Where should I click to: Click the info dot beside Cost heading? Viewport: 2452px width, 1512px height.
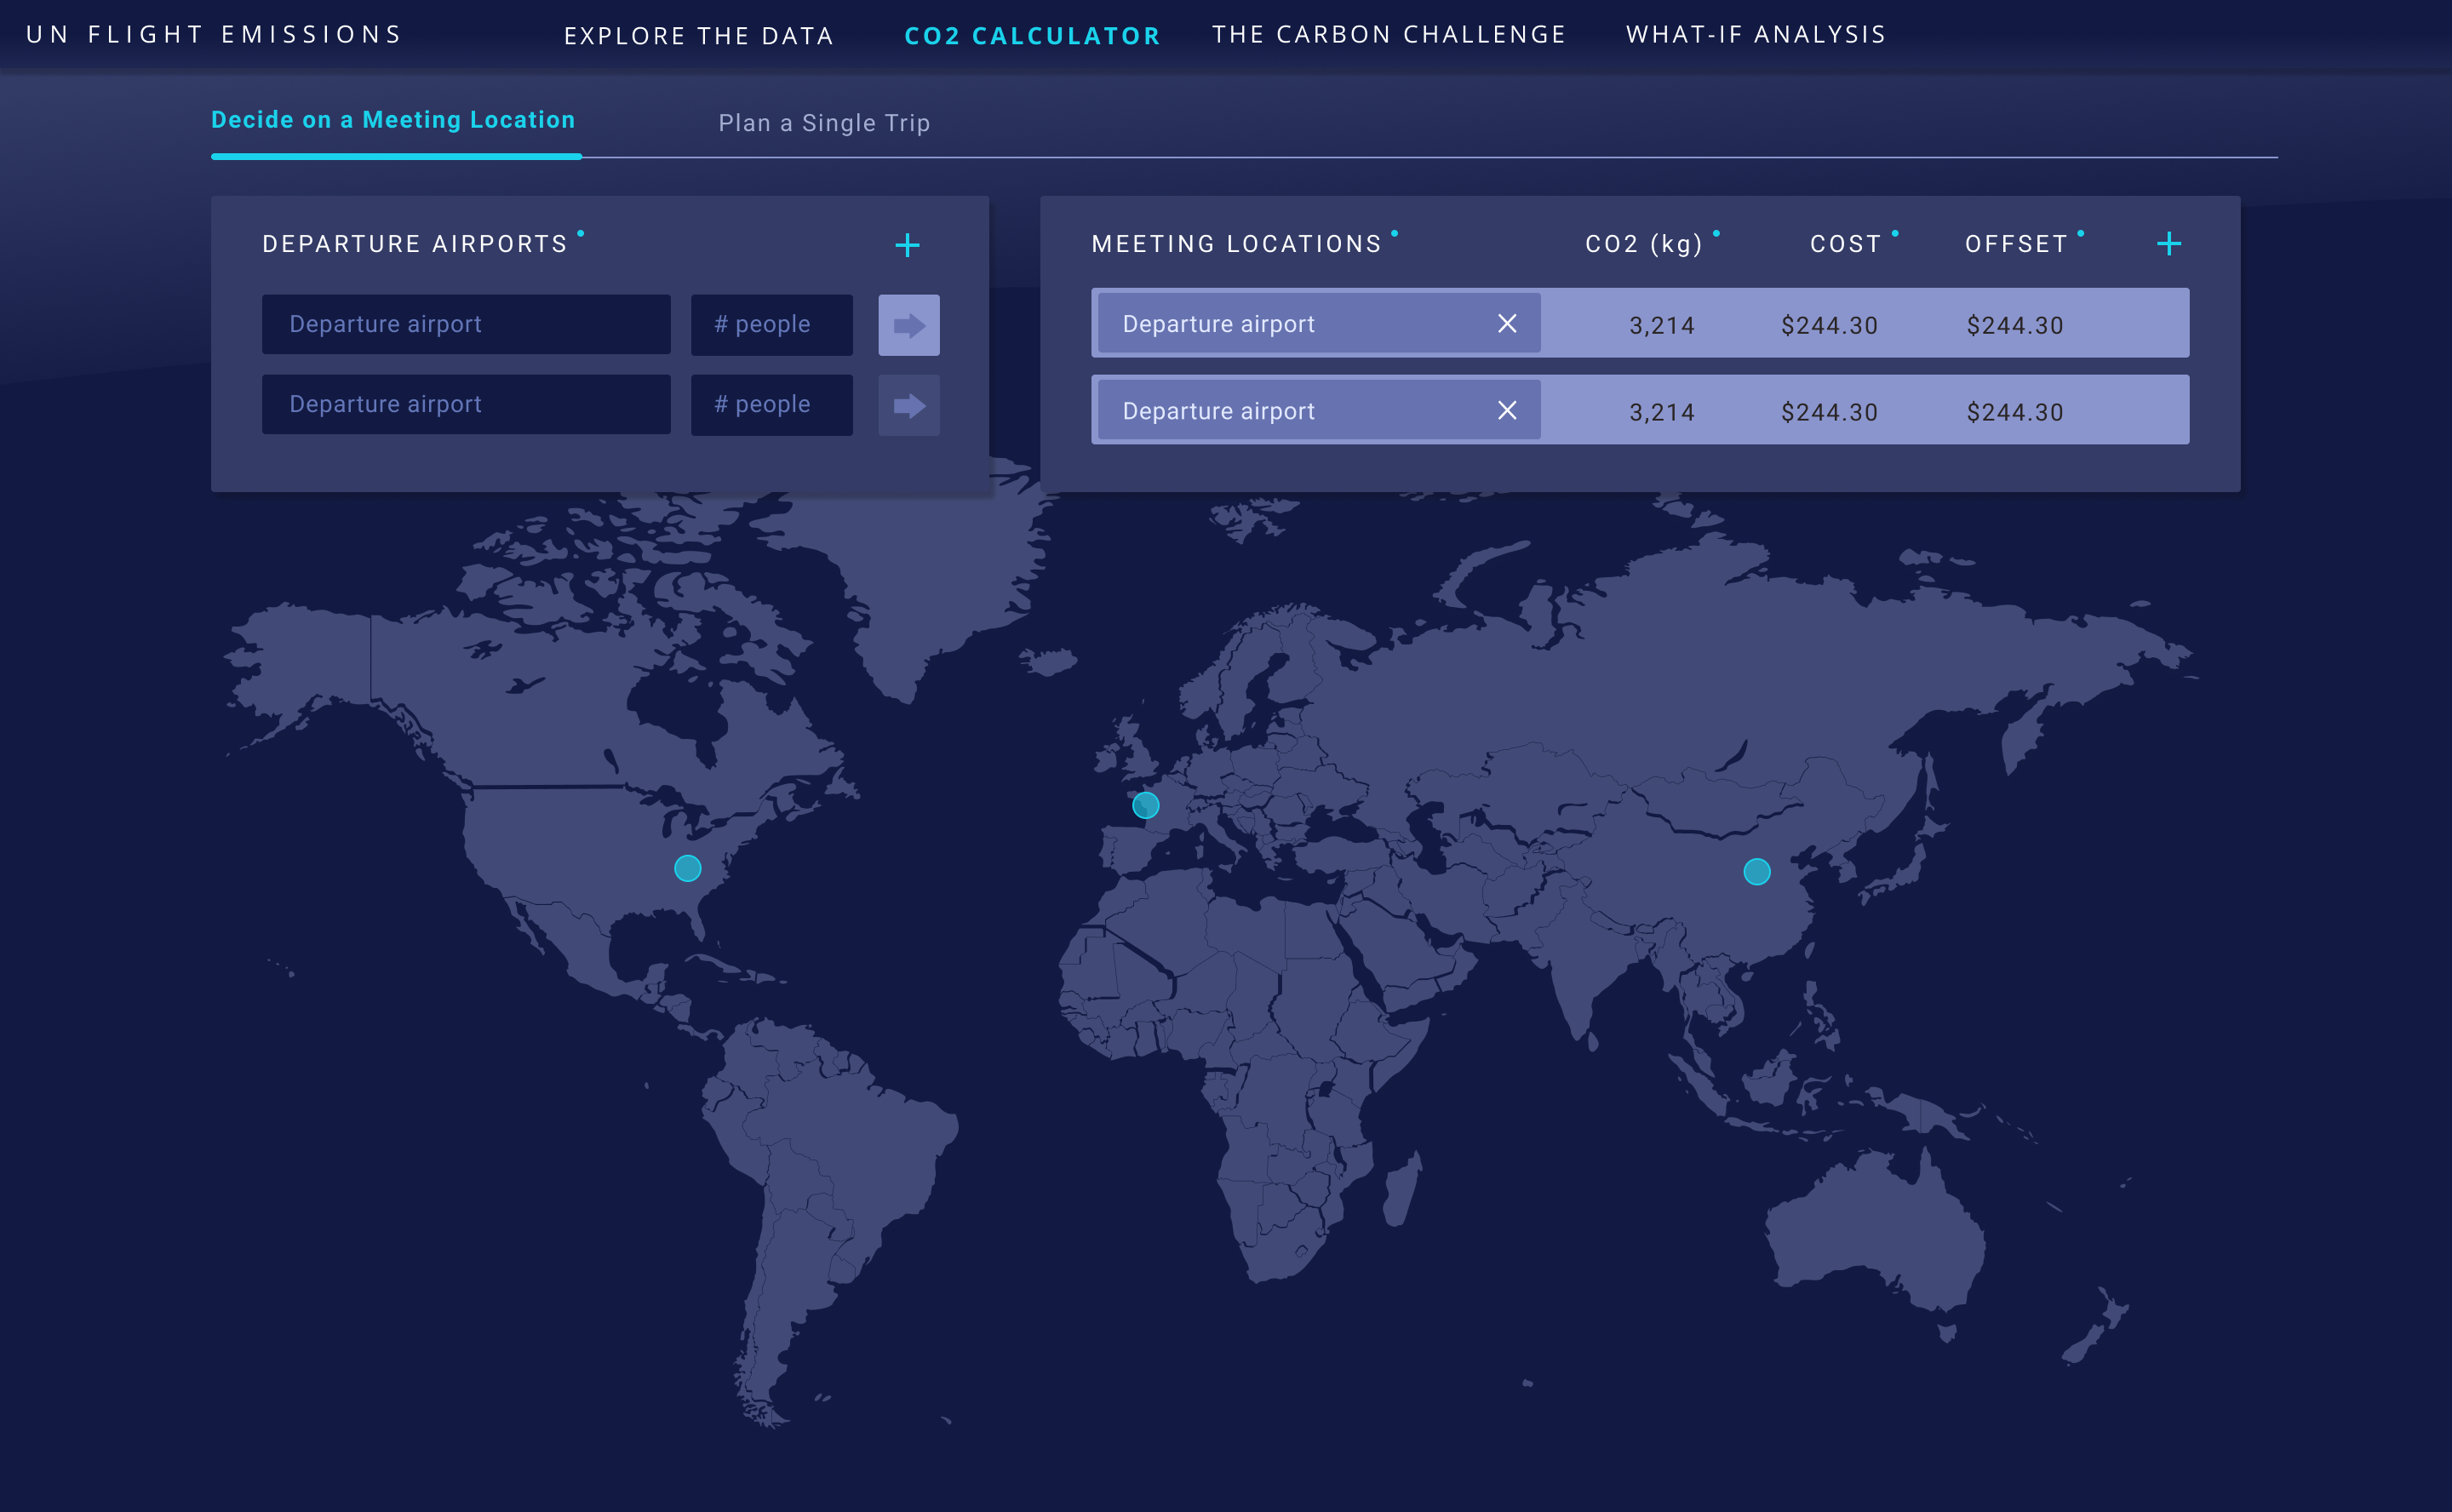[1894, 233]
